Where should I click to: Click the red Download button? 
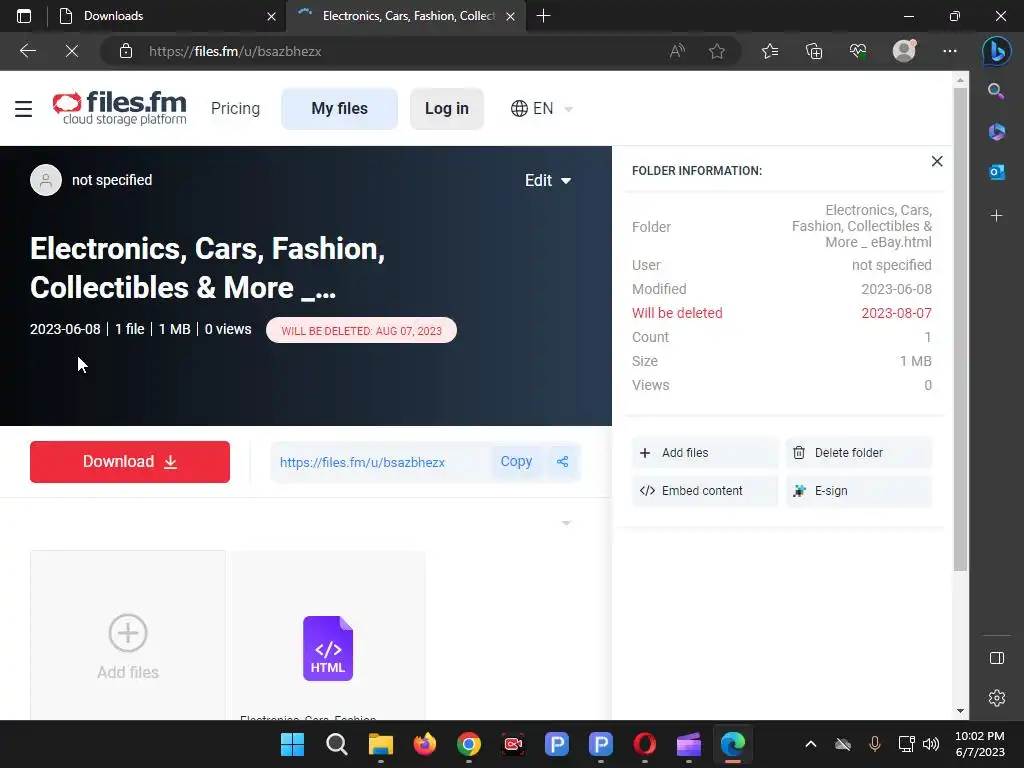tap(130, 462)
